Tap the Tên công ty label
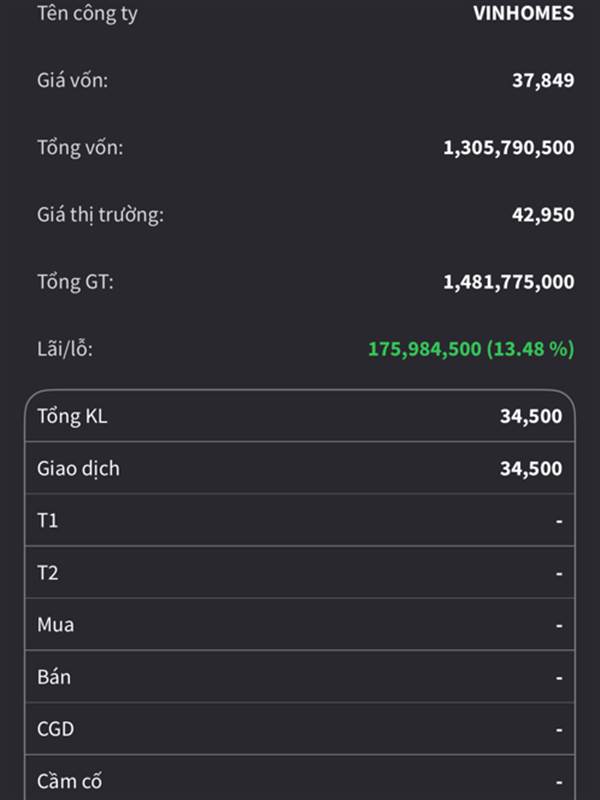This screenshot has width=600, height=800. (x=87, y=14)
